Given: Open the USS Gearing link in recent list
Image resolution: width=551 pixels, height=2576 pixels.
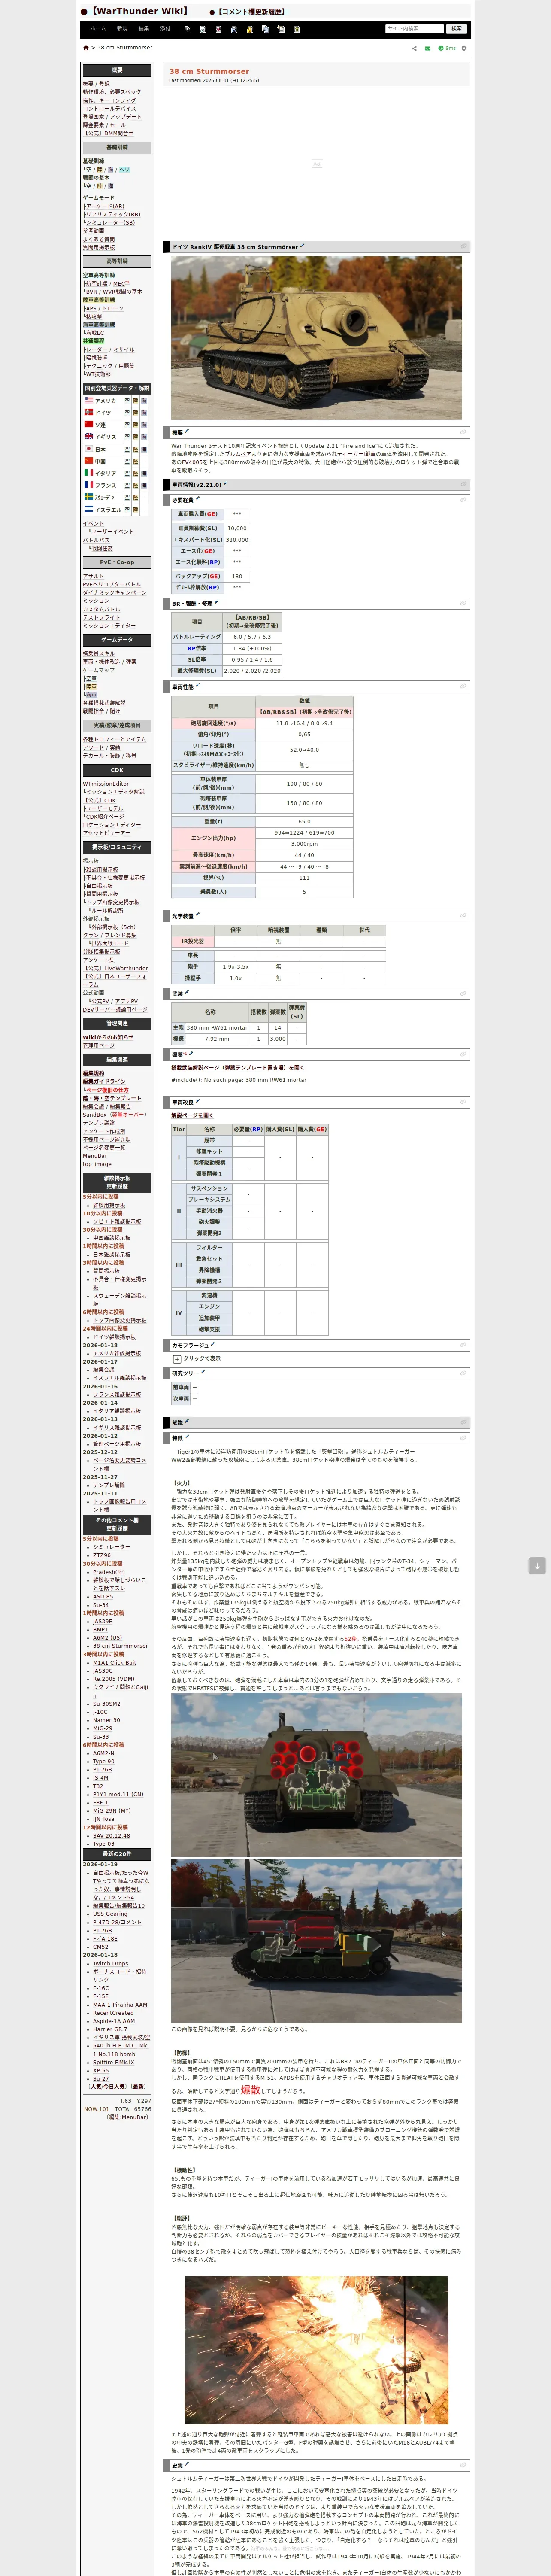Looking at the screenshot, I should pyautogui.click(x=110, y=1914).
